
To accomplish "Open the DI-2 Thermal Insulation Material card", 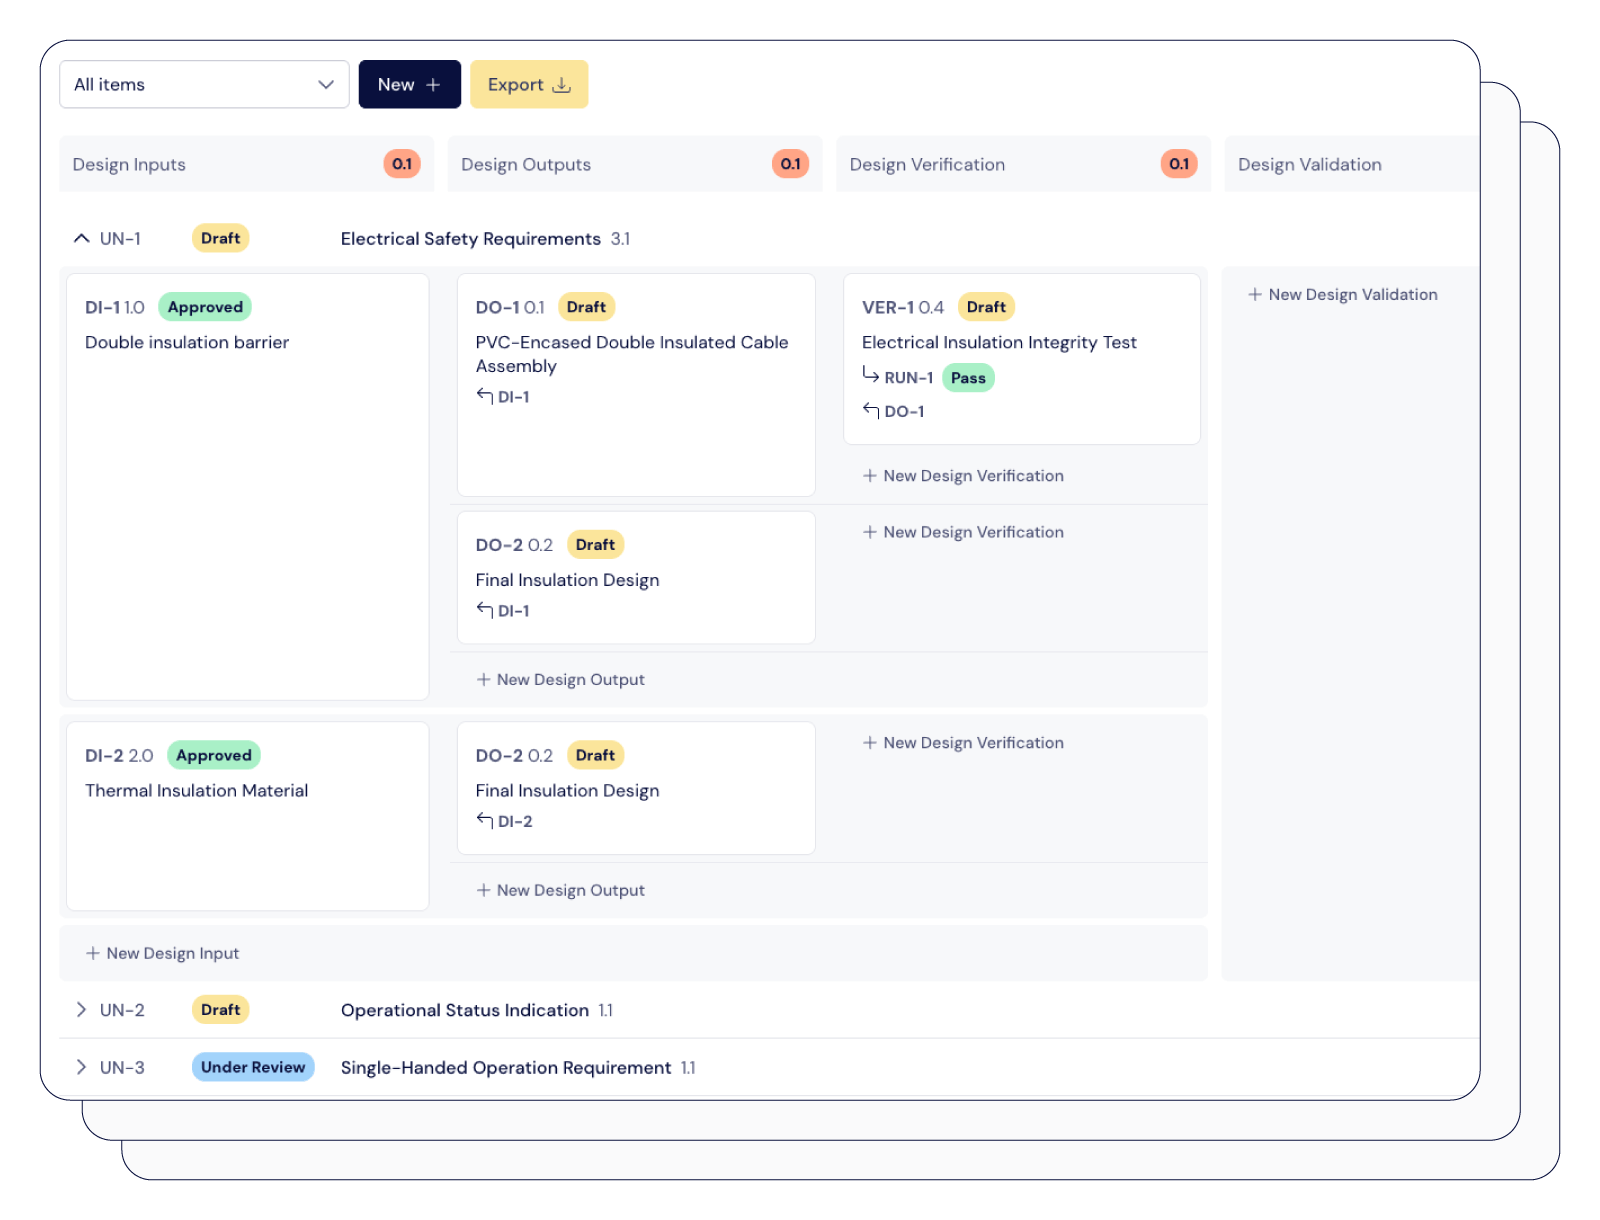I will pos(247,815).
